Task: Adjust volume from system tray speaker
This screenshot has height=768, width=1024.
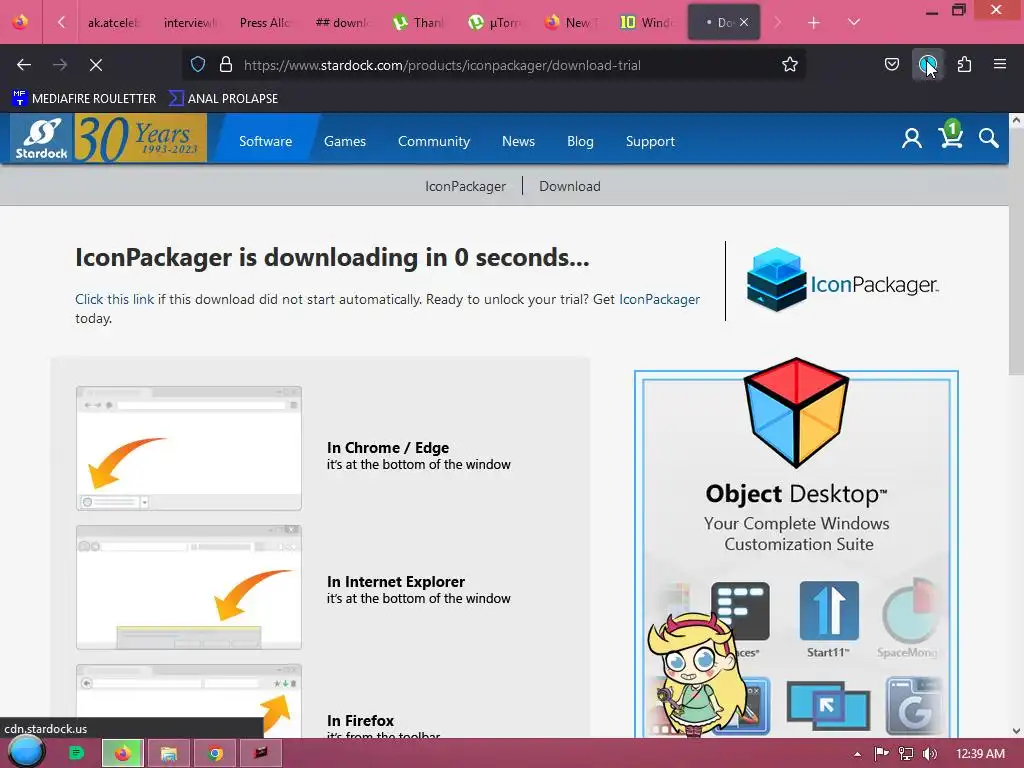Action: click(930, 754)
